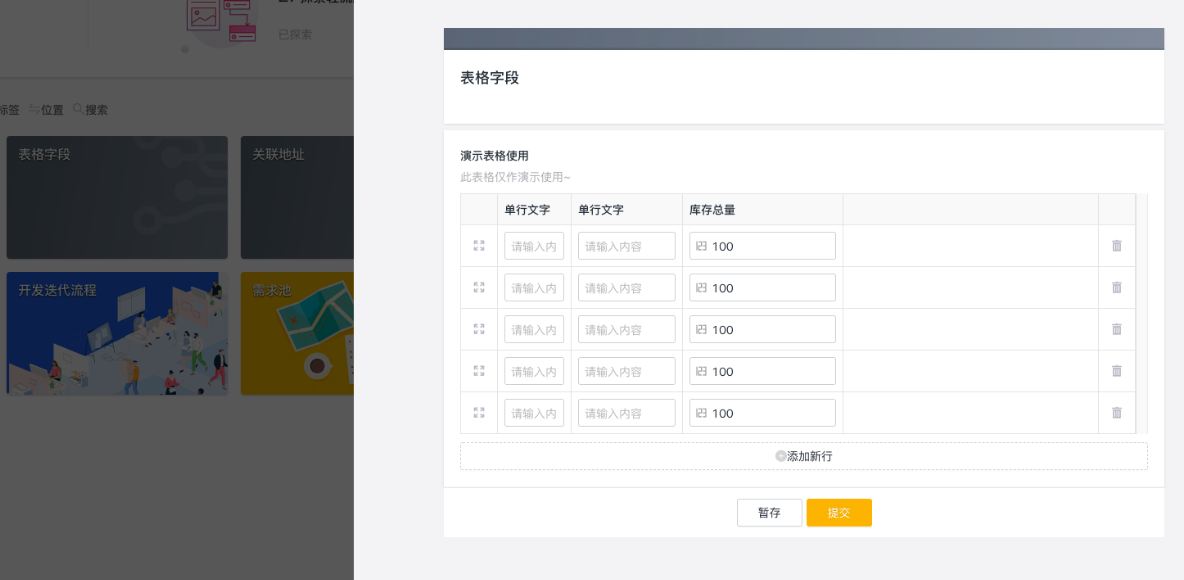Click the second 单行文字 field in row two

tap(626, 288)
